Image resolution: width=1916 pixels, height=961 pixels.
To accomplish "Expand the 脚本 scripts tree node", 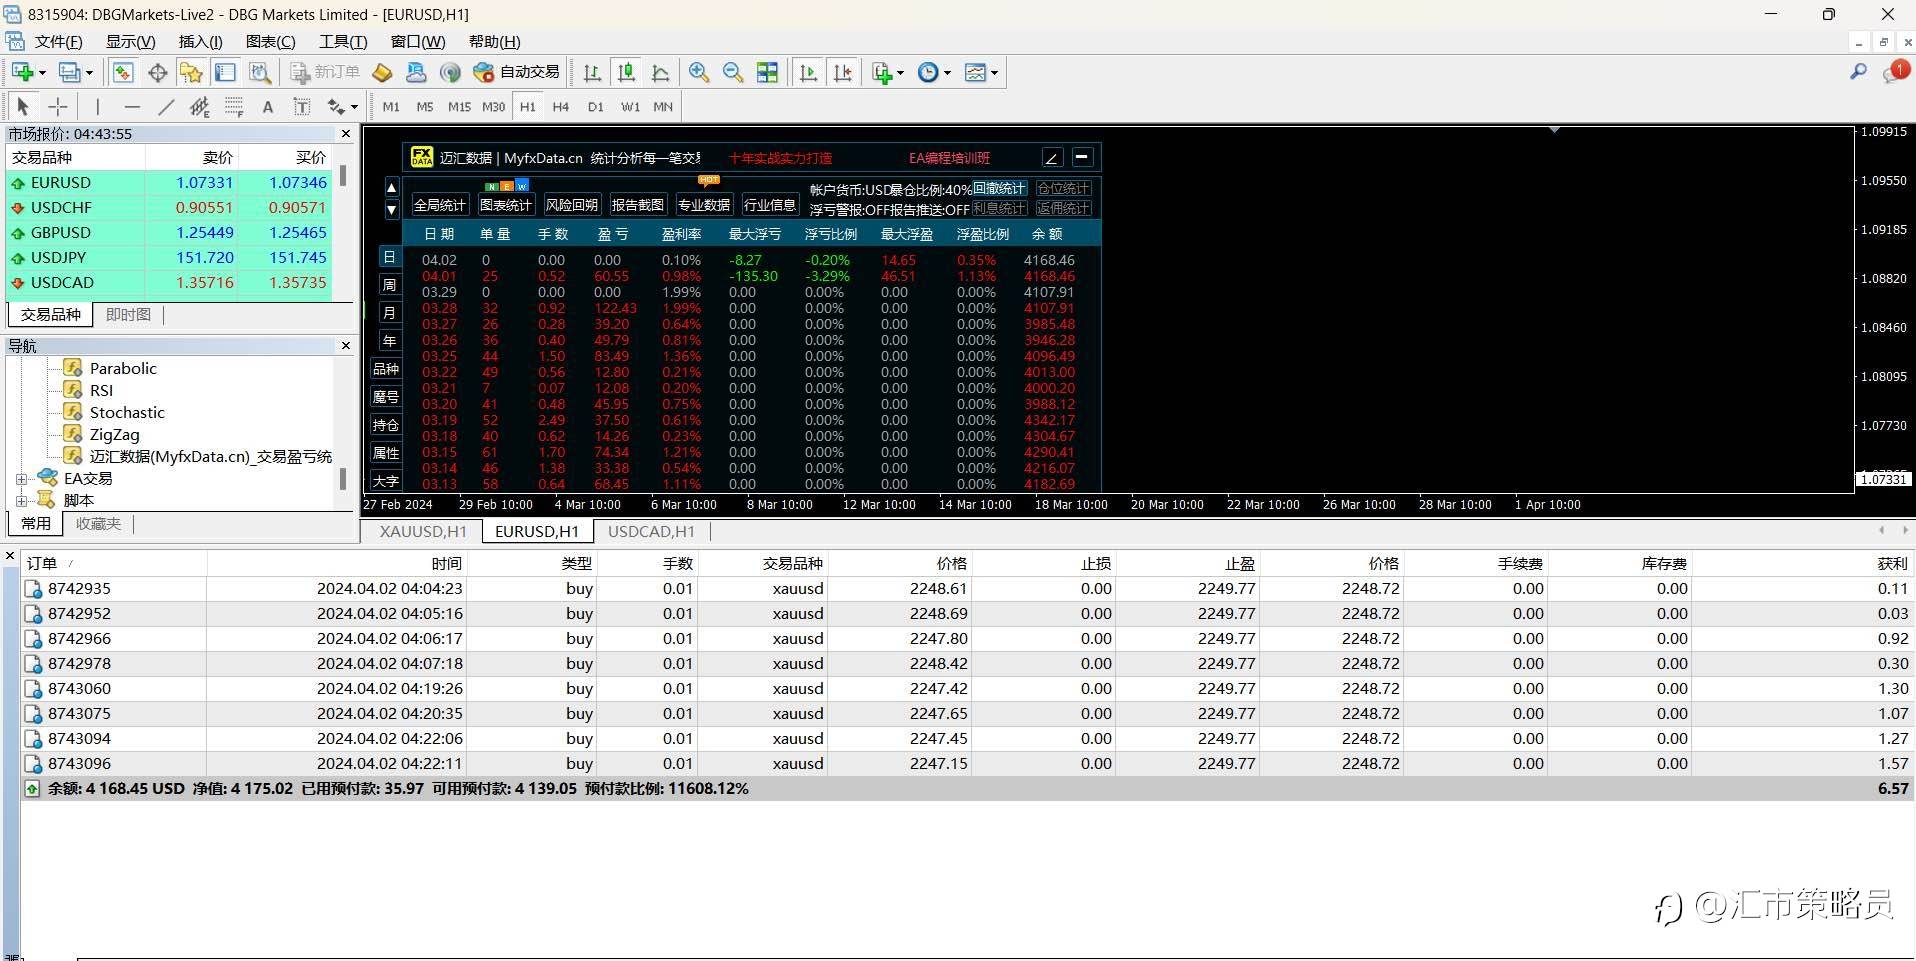I will [x=21, y=500].
